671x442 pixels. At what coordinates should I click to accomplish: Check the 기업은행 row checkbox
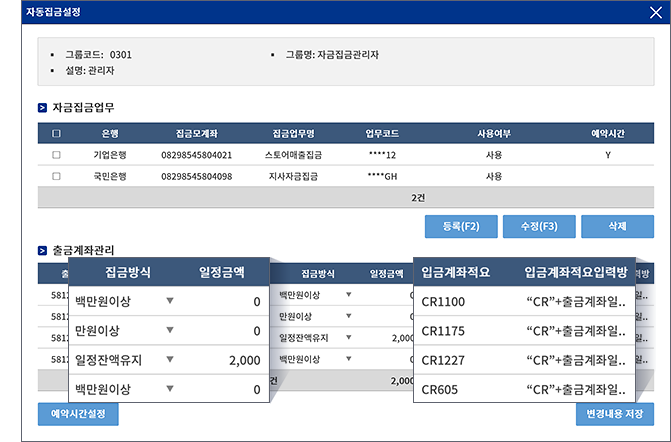[56, 155]
